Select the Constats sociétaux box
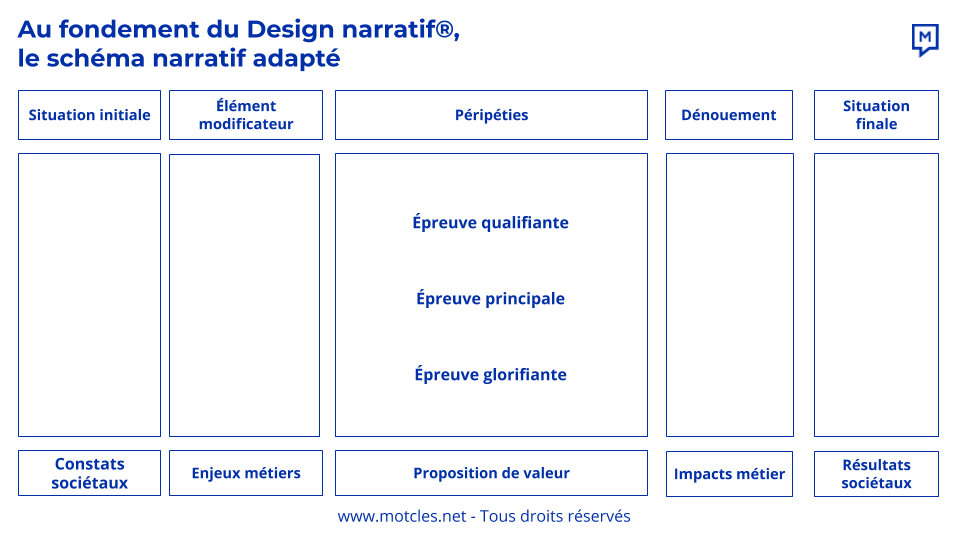Image resolution: width=960 pixels, height=540 pixels. pyautogui.click(x=89, y=473)
